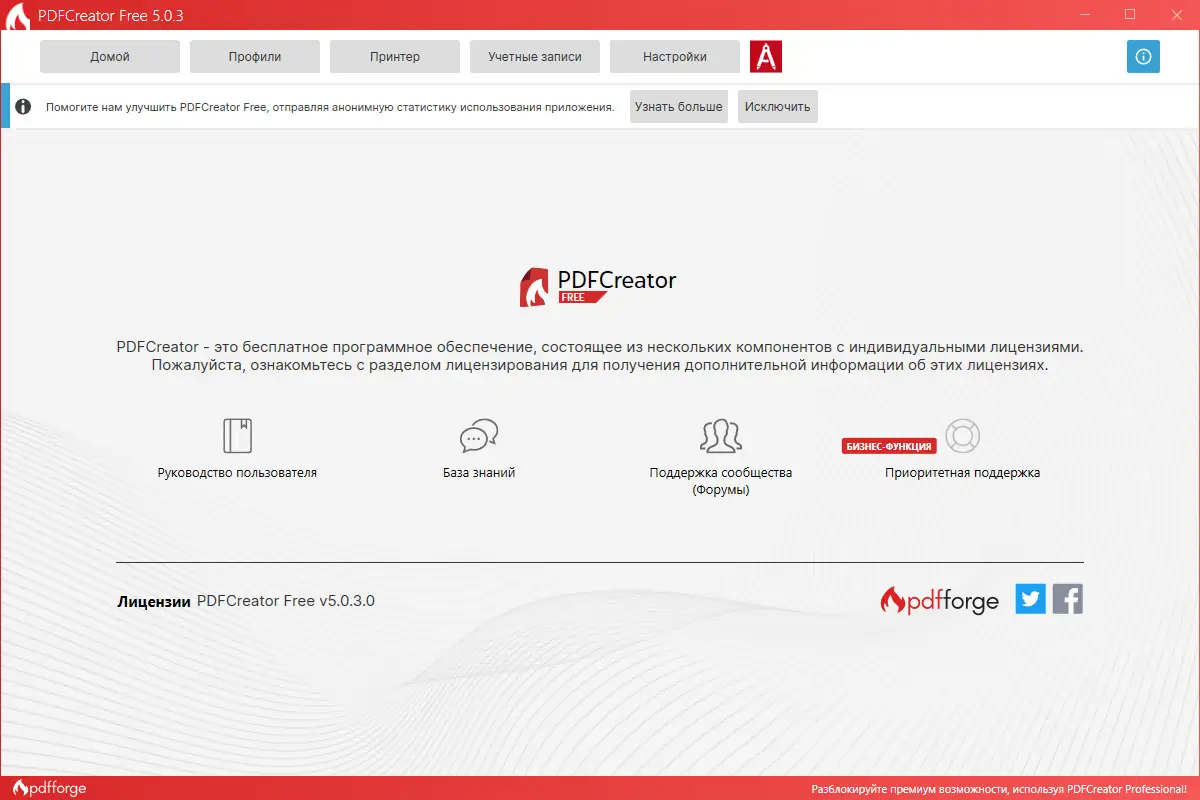Open the knowledge base chat-bubbles icon
The width and height of the screenshot is (1200, 800).
[479, 436]
